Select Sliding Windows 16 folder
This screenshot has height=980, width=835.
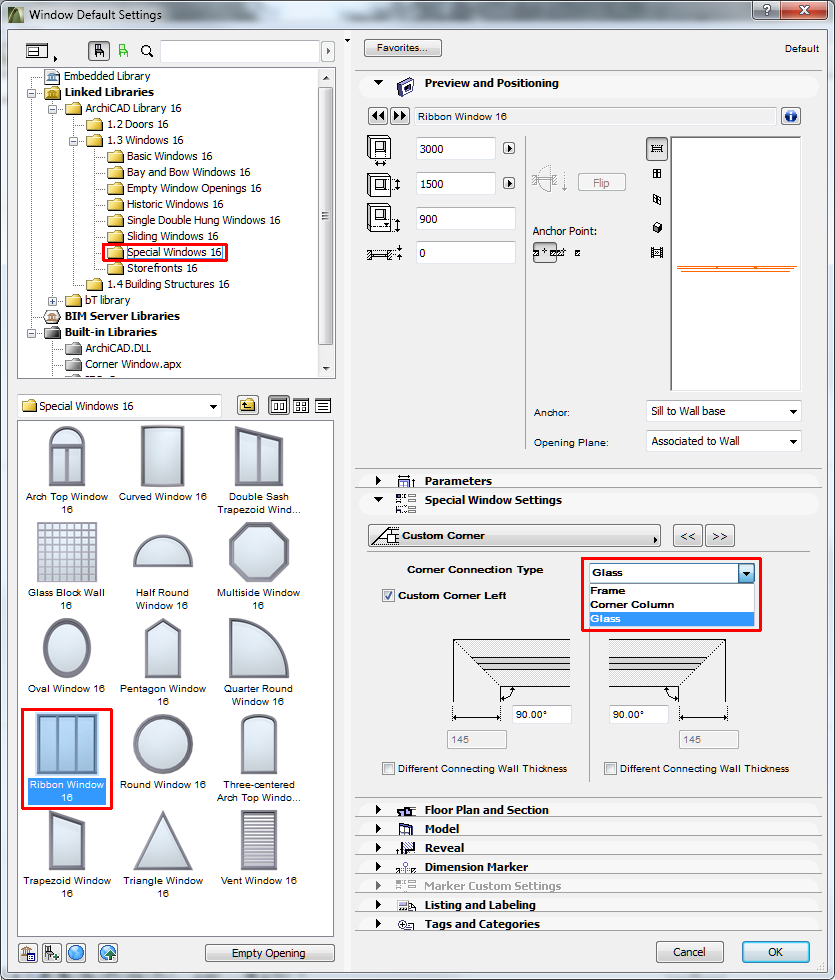pyautogui.click(x=172, y=236)
